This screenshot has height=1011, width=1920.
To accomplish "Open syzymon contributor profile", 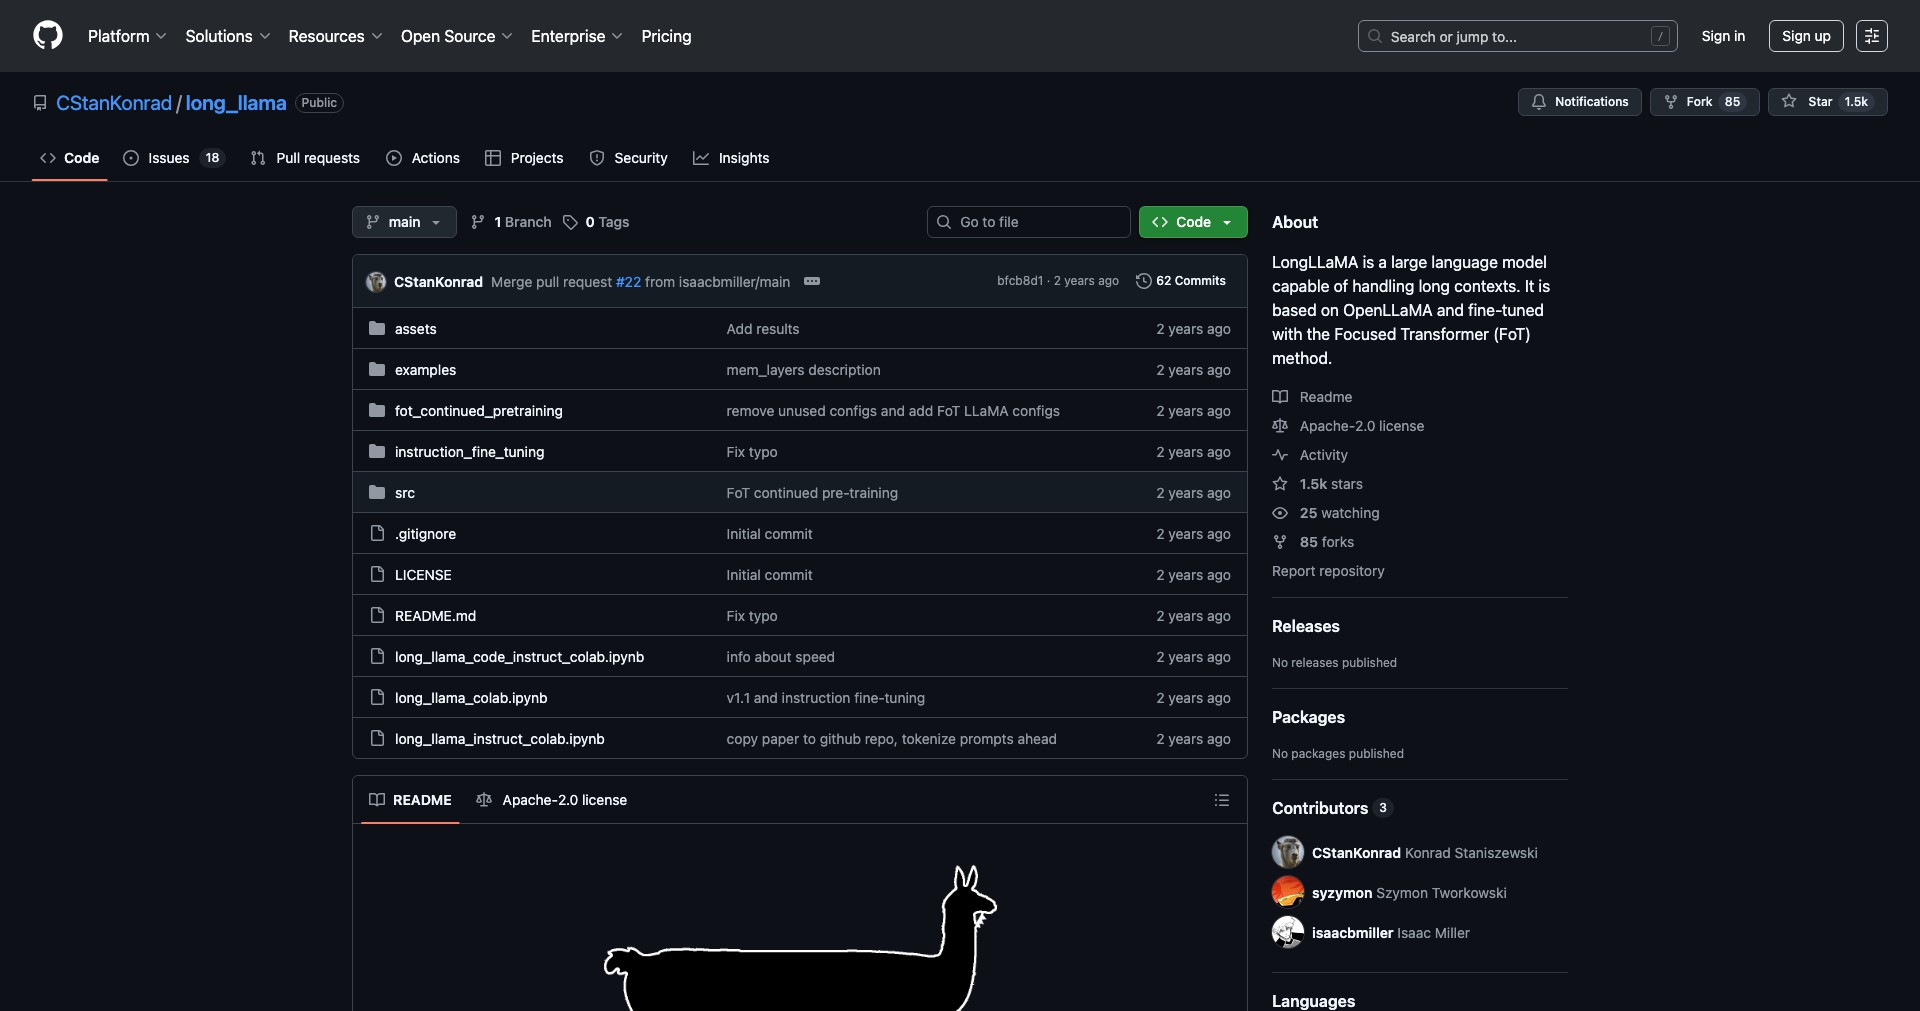I will 1342,893.
